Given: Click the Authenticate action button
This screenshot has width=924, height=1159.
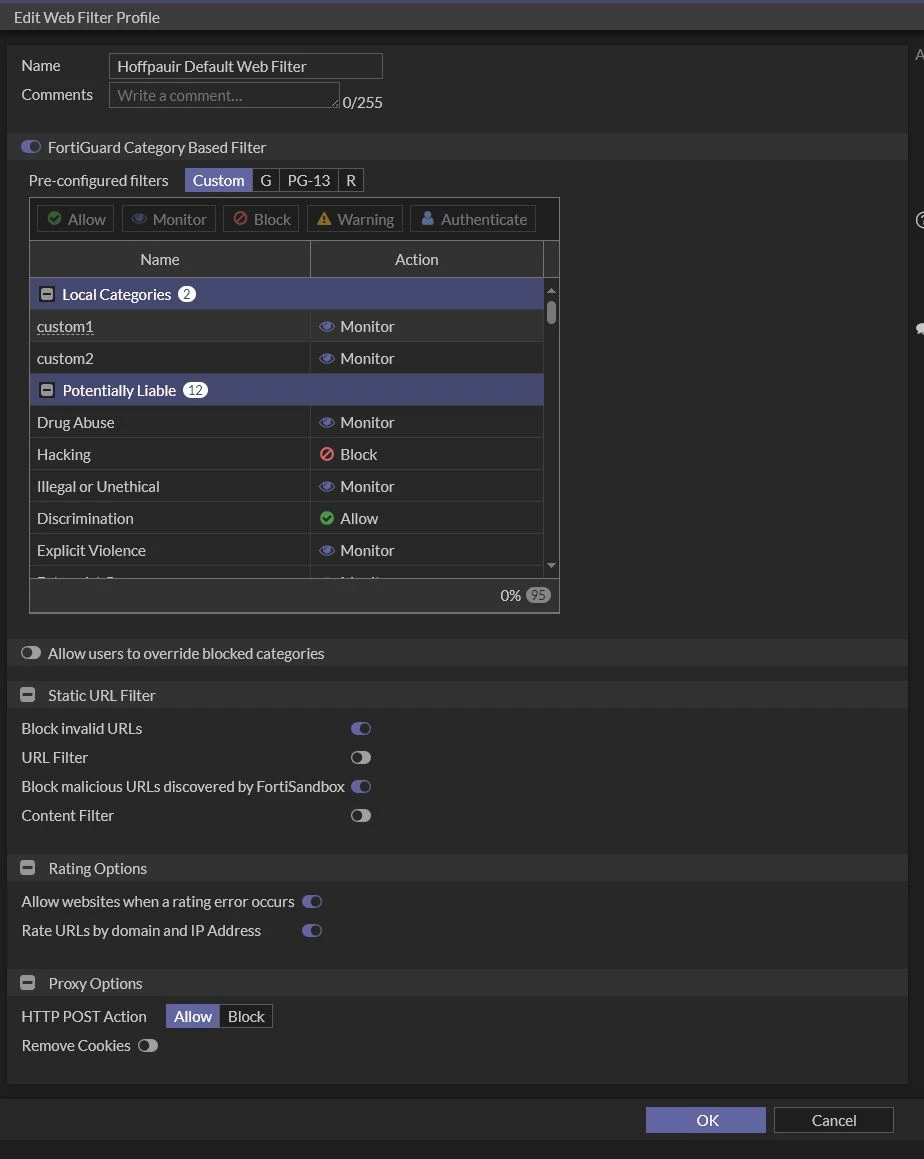Looking at the screenshot, I should point(473,220).
